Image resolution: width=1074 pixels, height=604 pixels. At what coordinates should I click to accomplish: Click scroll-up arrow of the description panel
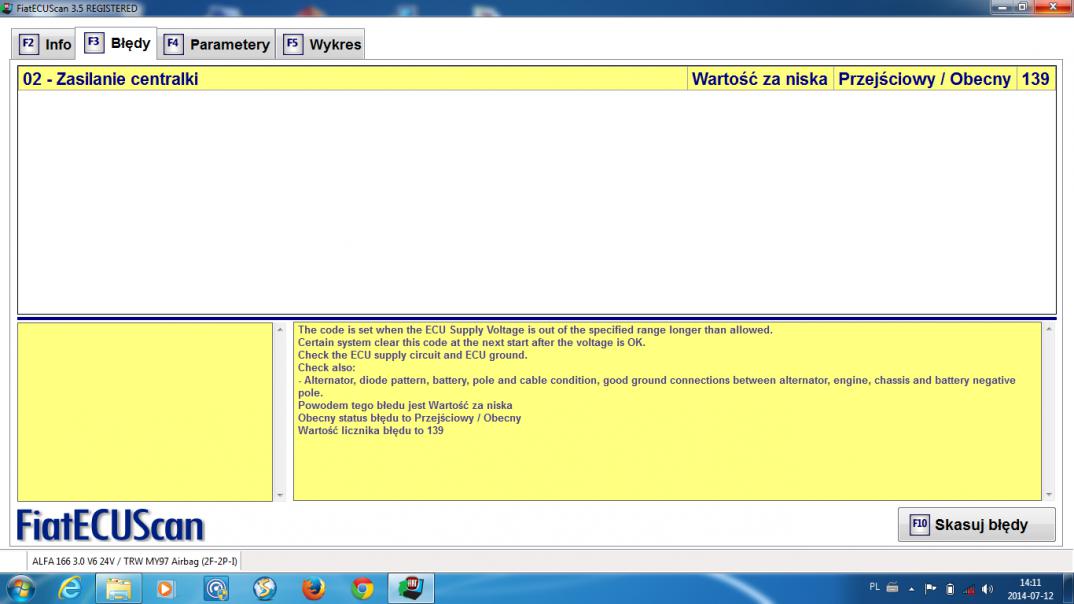point(1049,330)
